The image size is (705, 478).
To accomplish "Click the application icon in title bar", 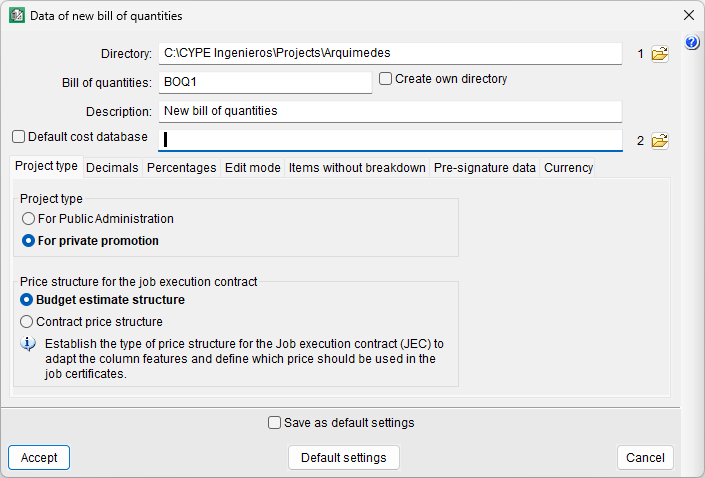I will click(16, 16).
